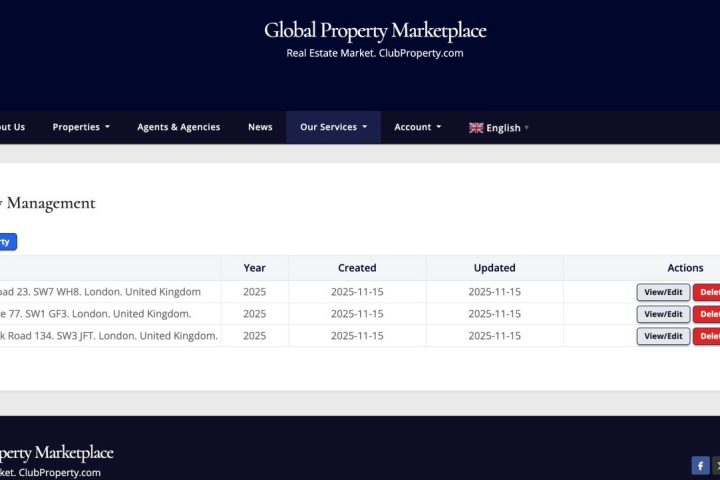Click View/Edit for SW3 JFT property

point(663,336)
